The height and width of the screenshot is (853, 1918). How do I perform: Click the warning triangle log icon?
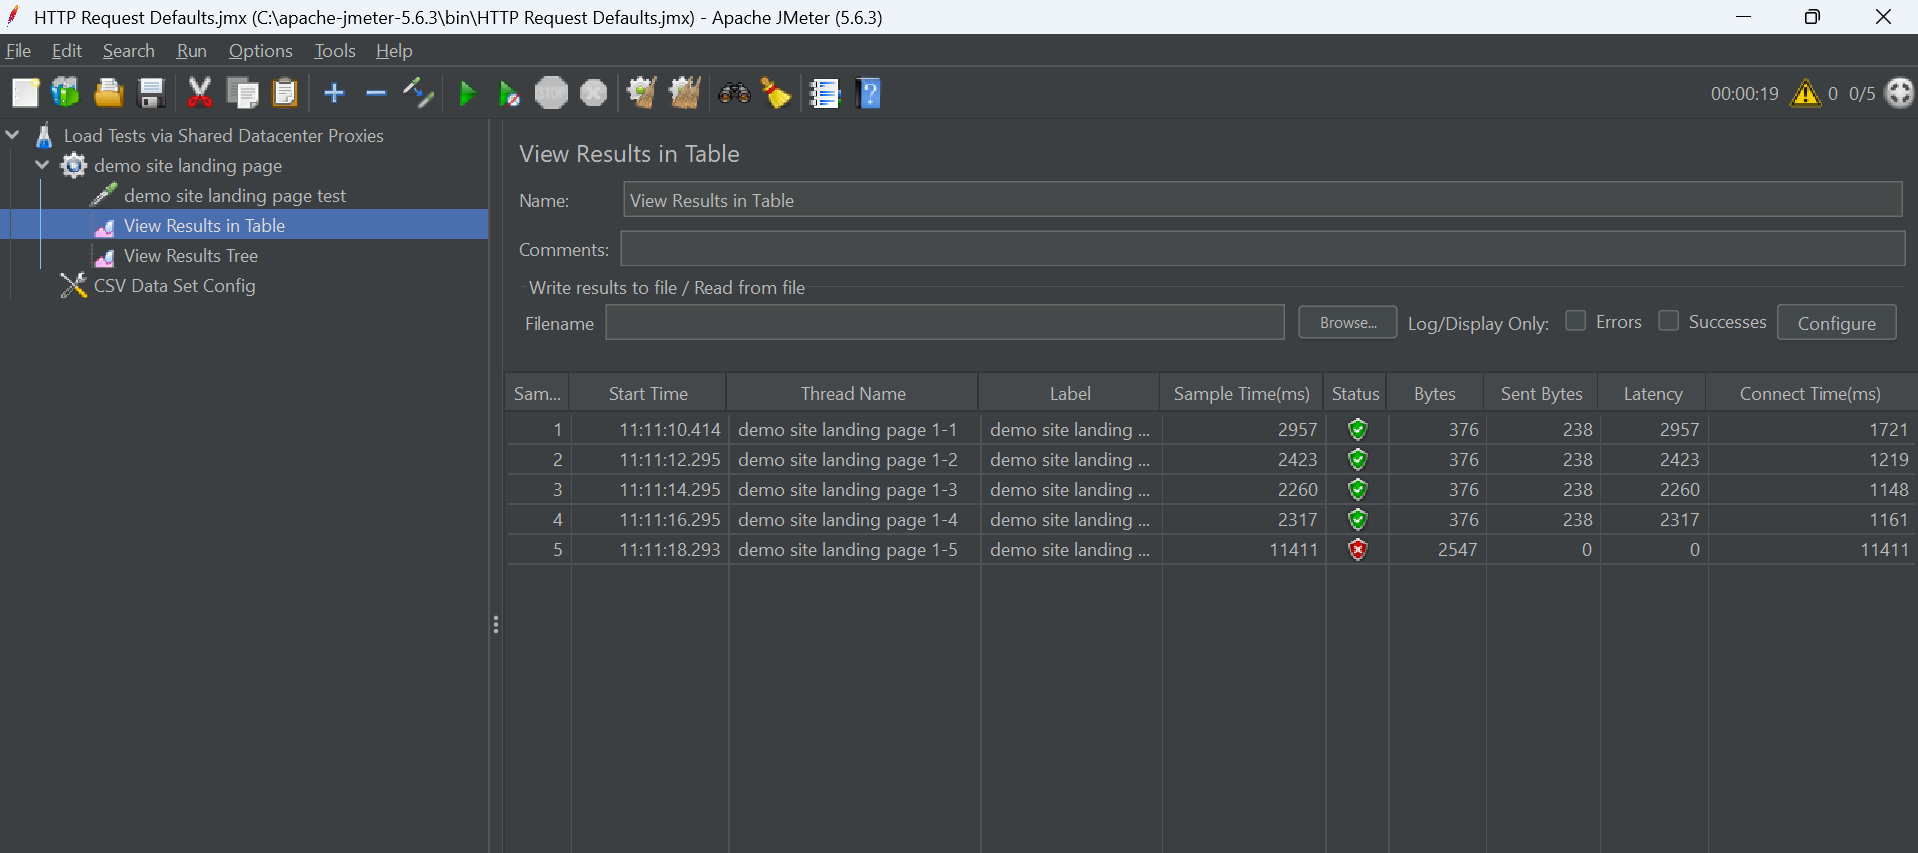[x=1806, y=93]
